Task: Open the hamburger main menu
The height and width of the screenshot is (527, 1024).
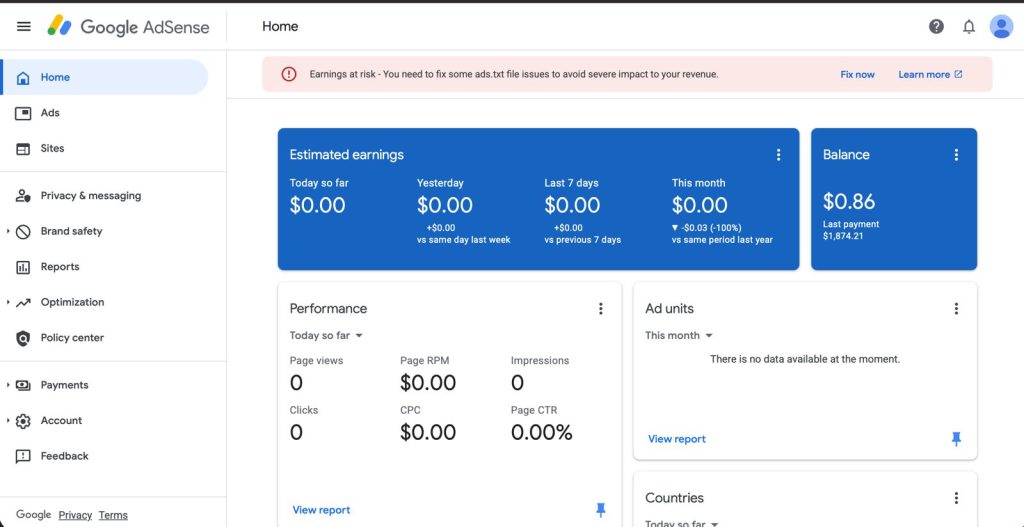Action: point(24,27)
